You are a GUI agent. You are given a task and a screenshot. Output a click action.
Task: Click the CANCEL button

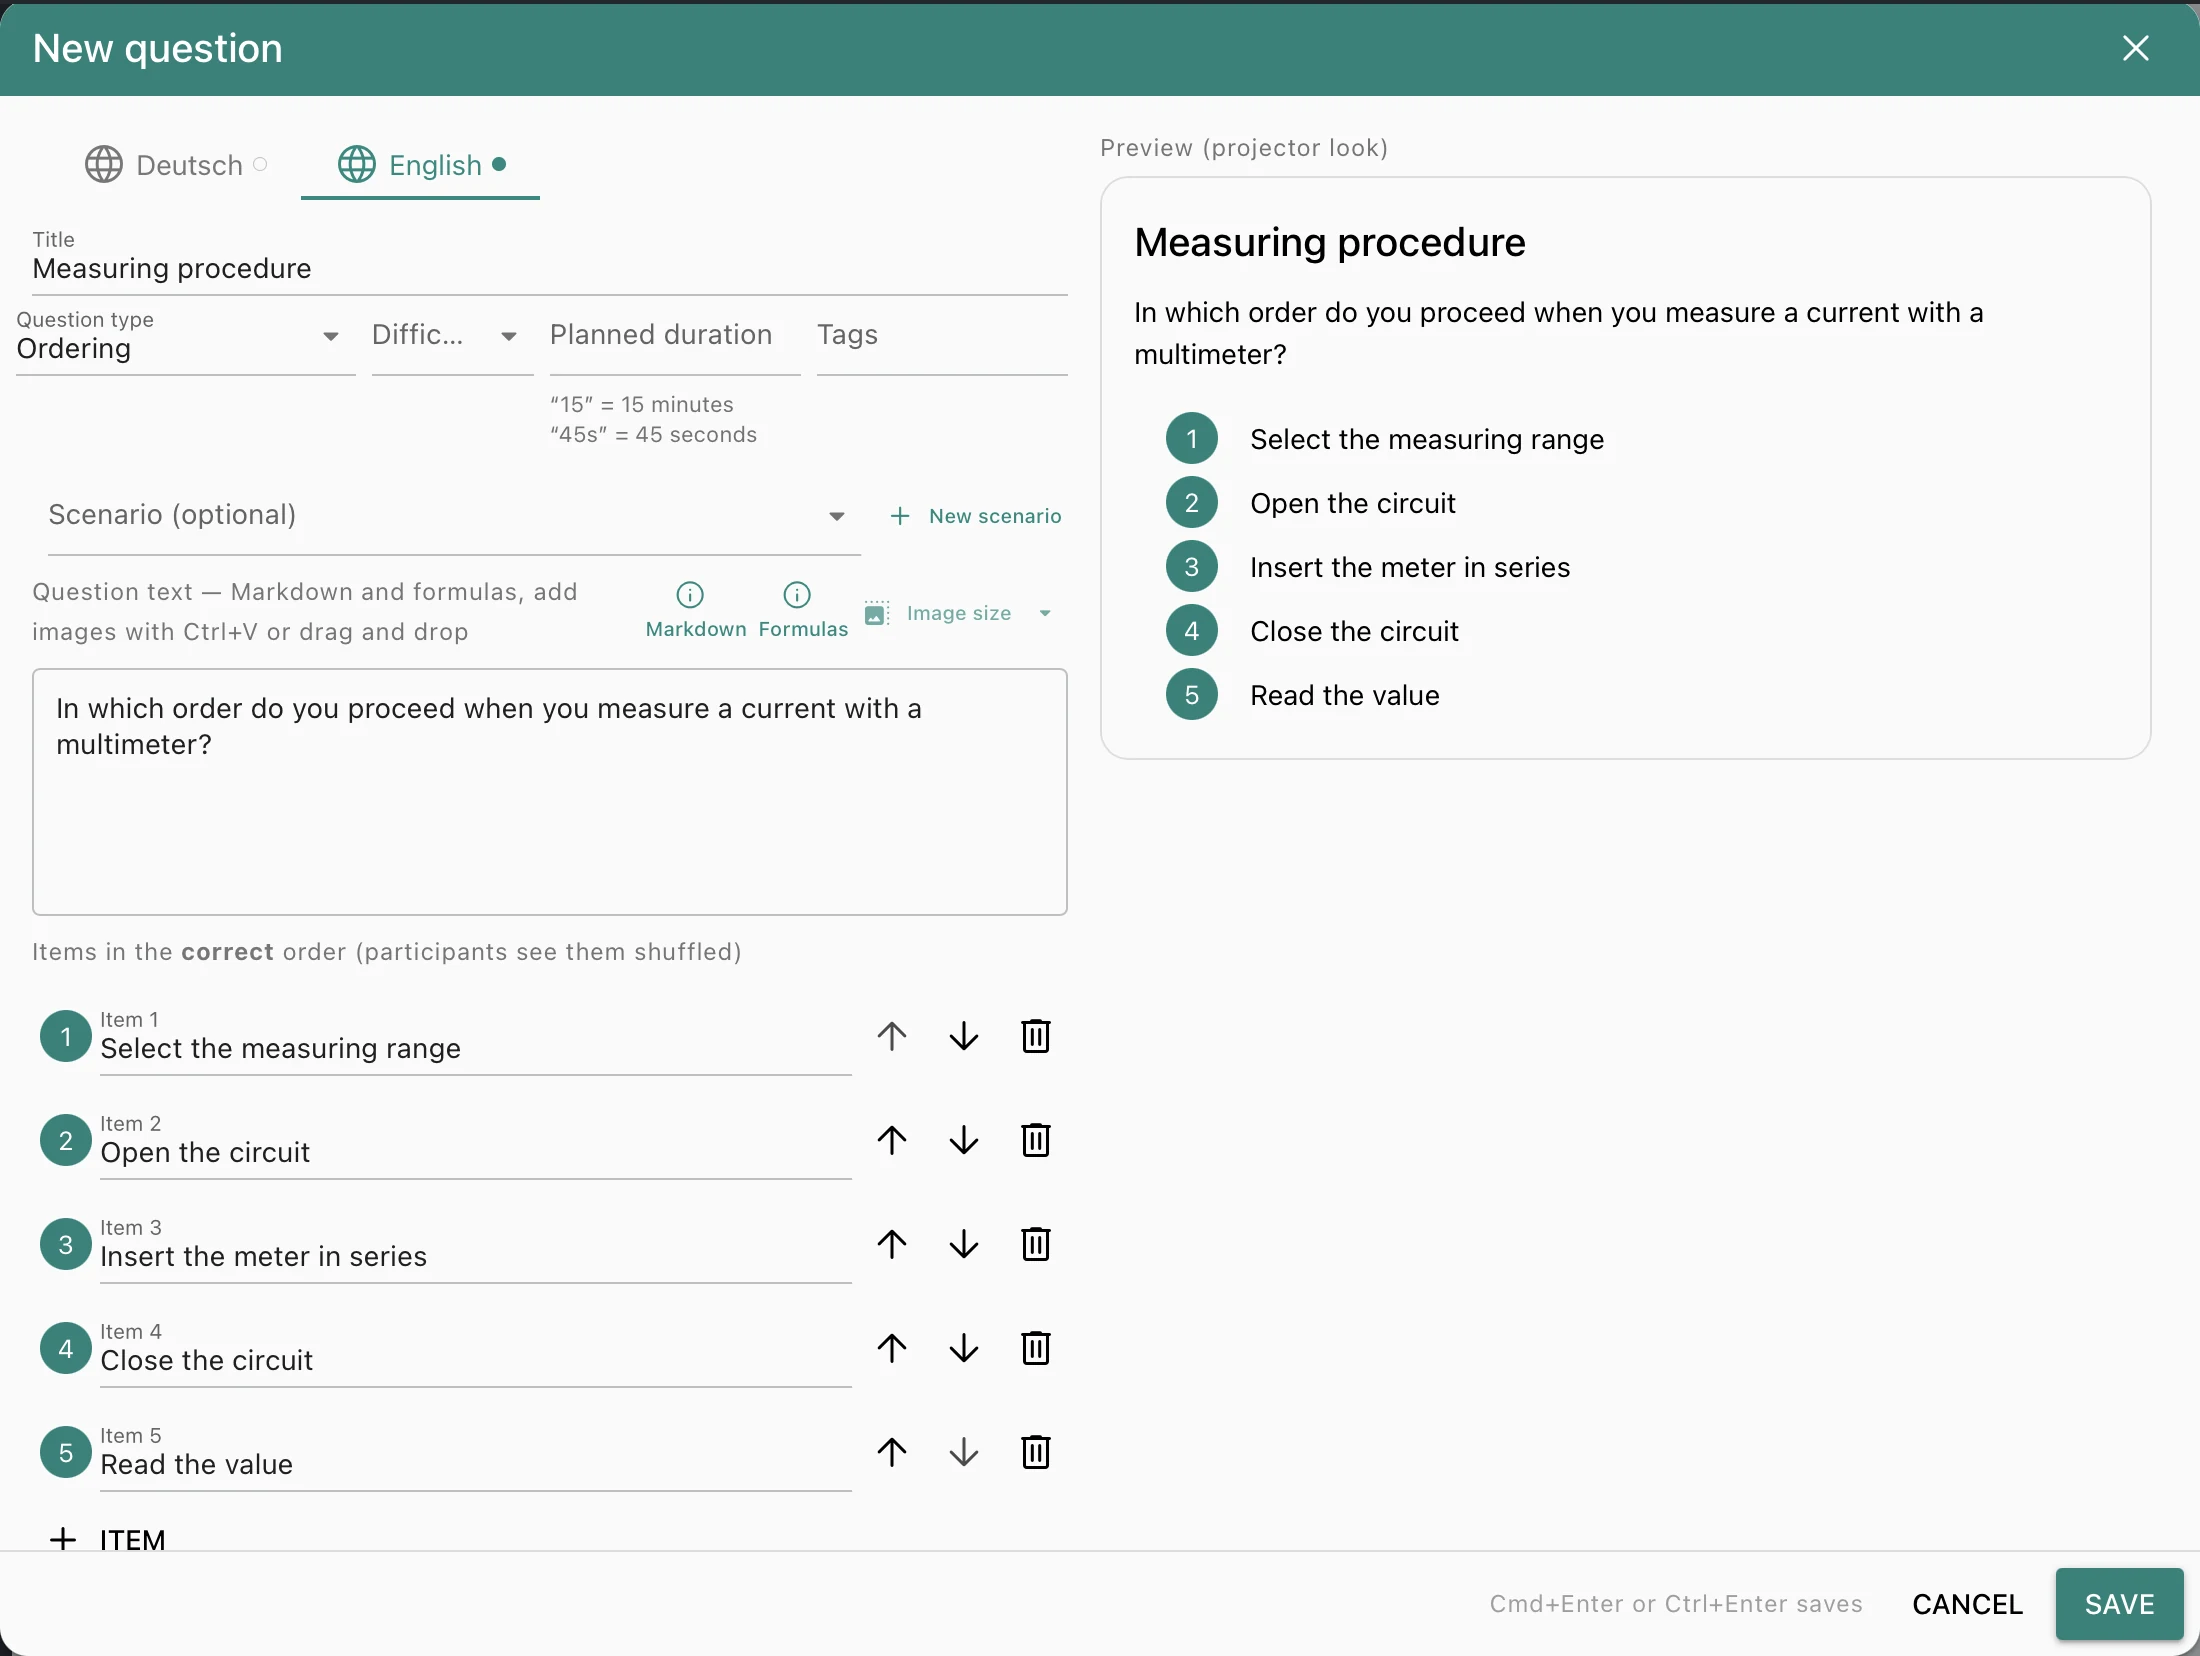pos(1967,1604)
